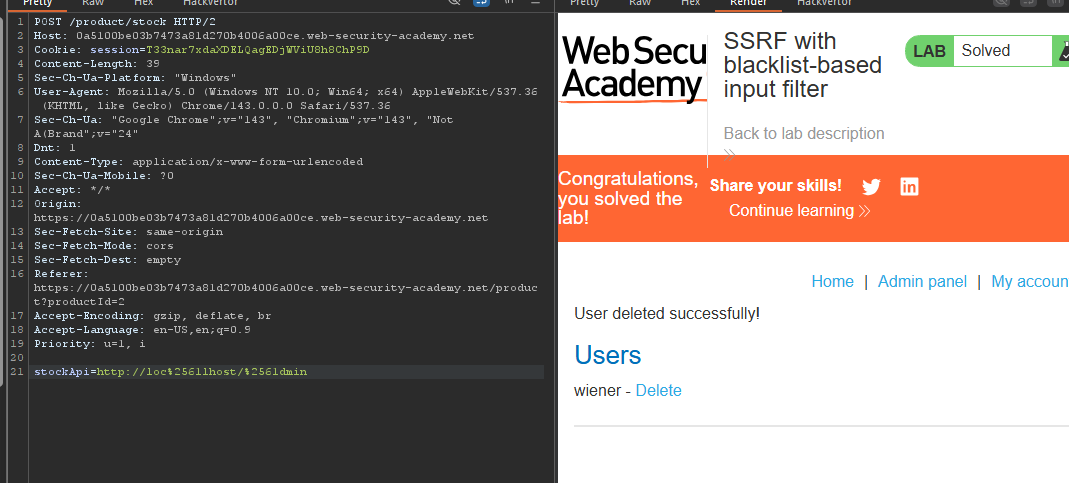Go to the Home link

pyautogui.click(x=832, y=281)
